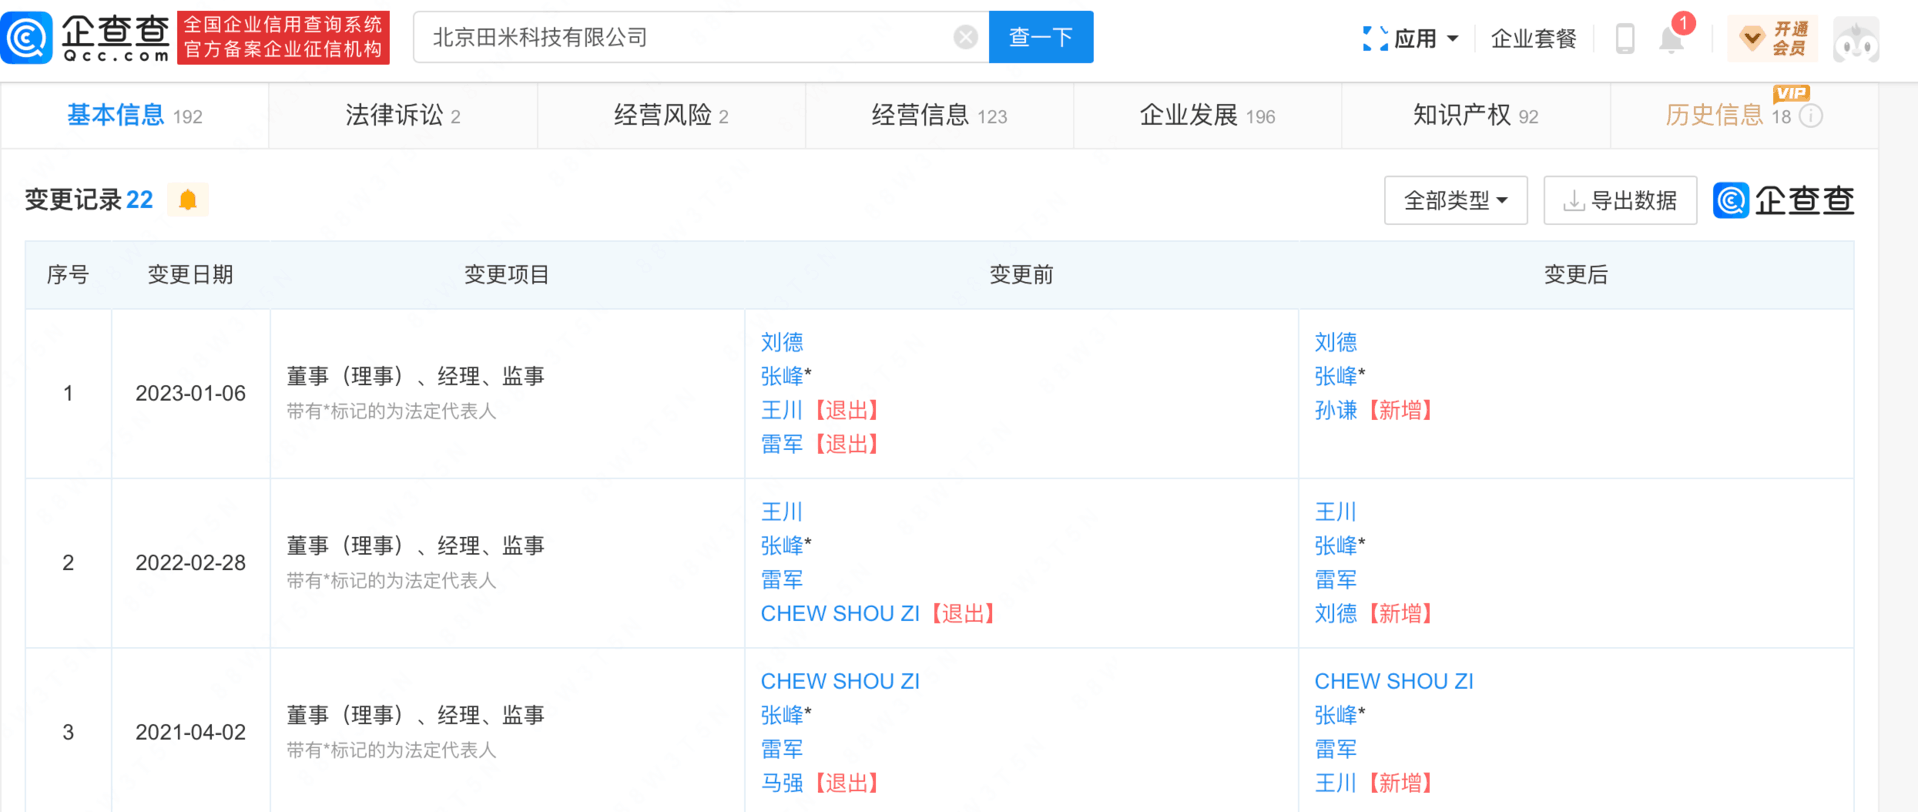The image size is (1918, 812).
Task: Open the user avatar icon
Action: coord(1856,40)
